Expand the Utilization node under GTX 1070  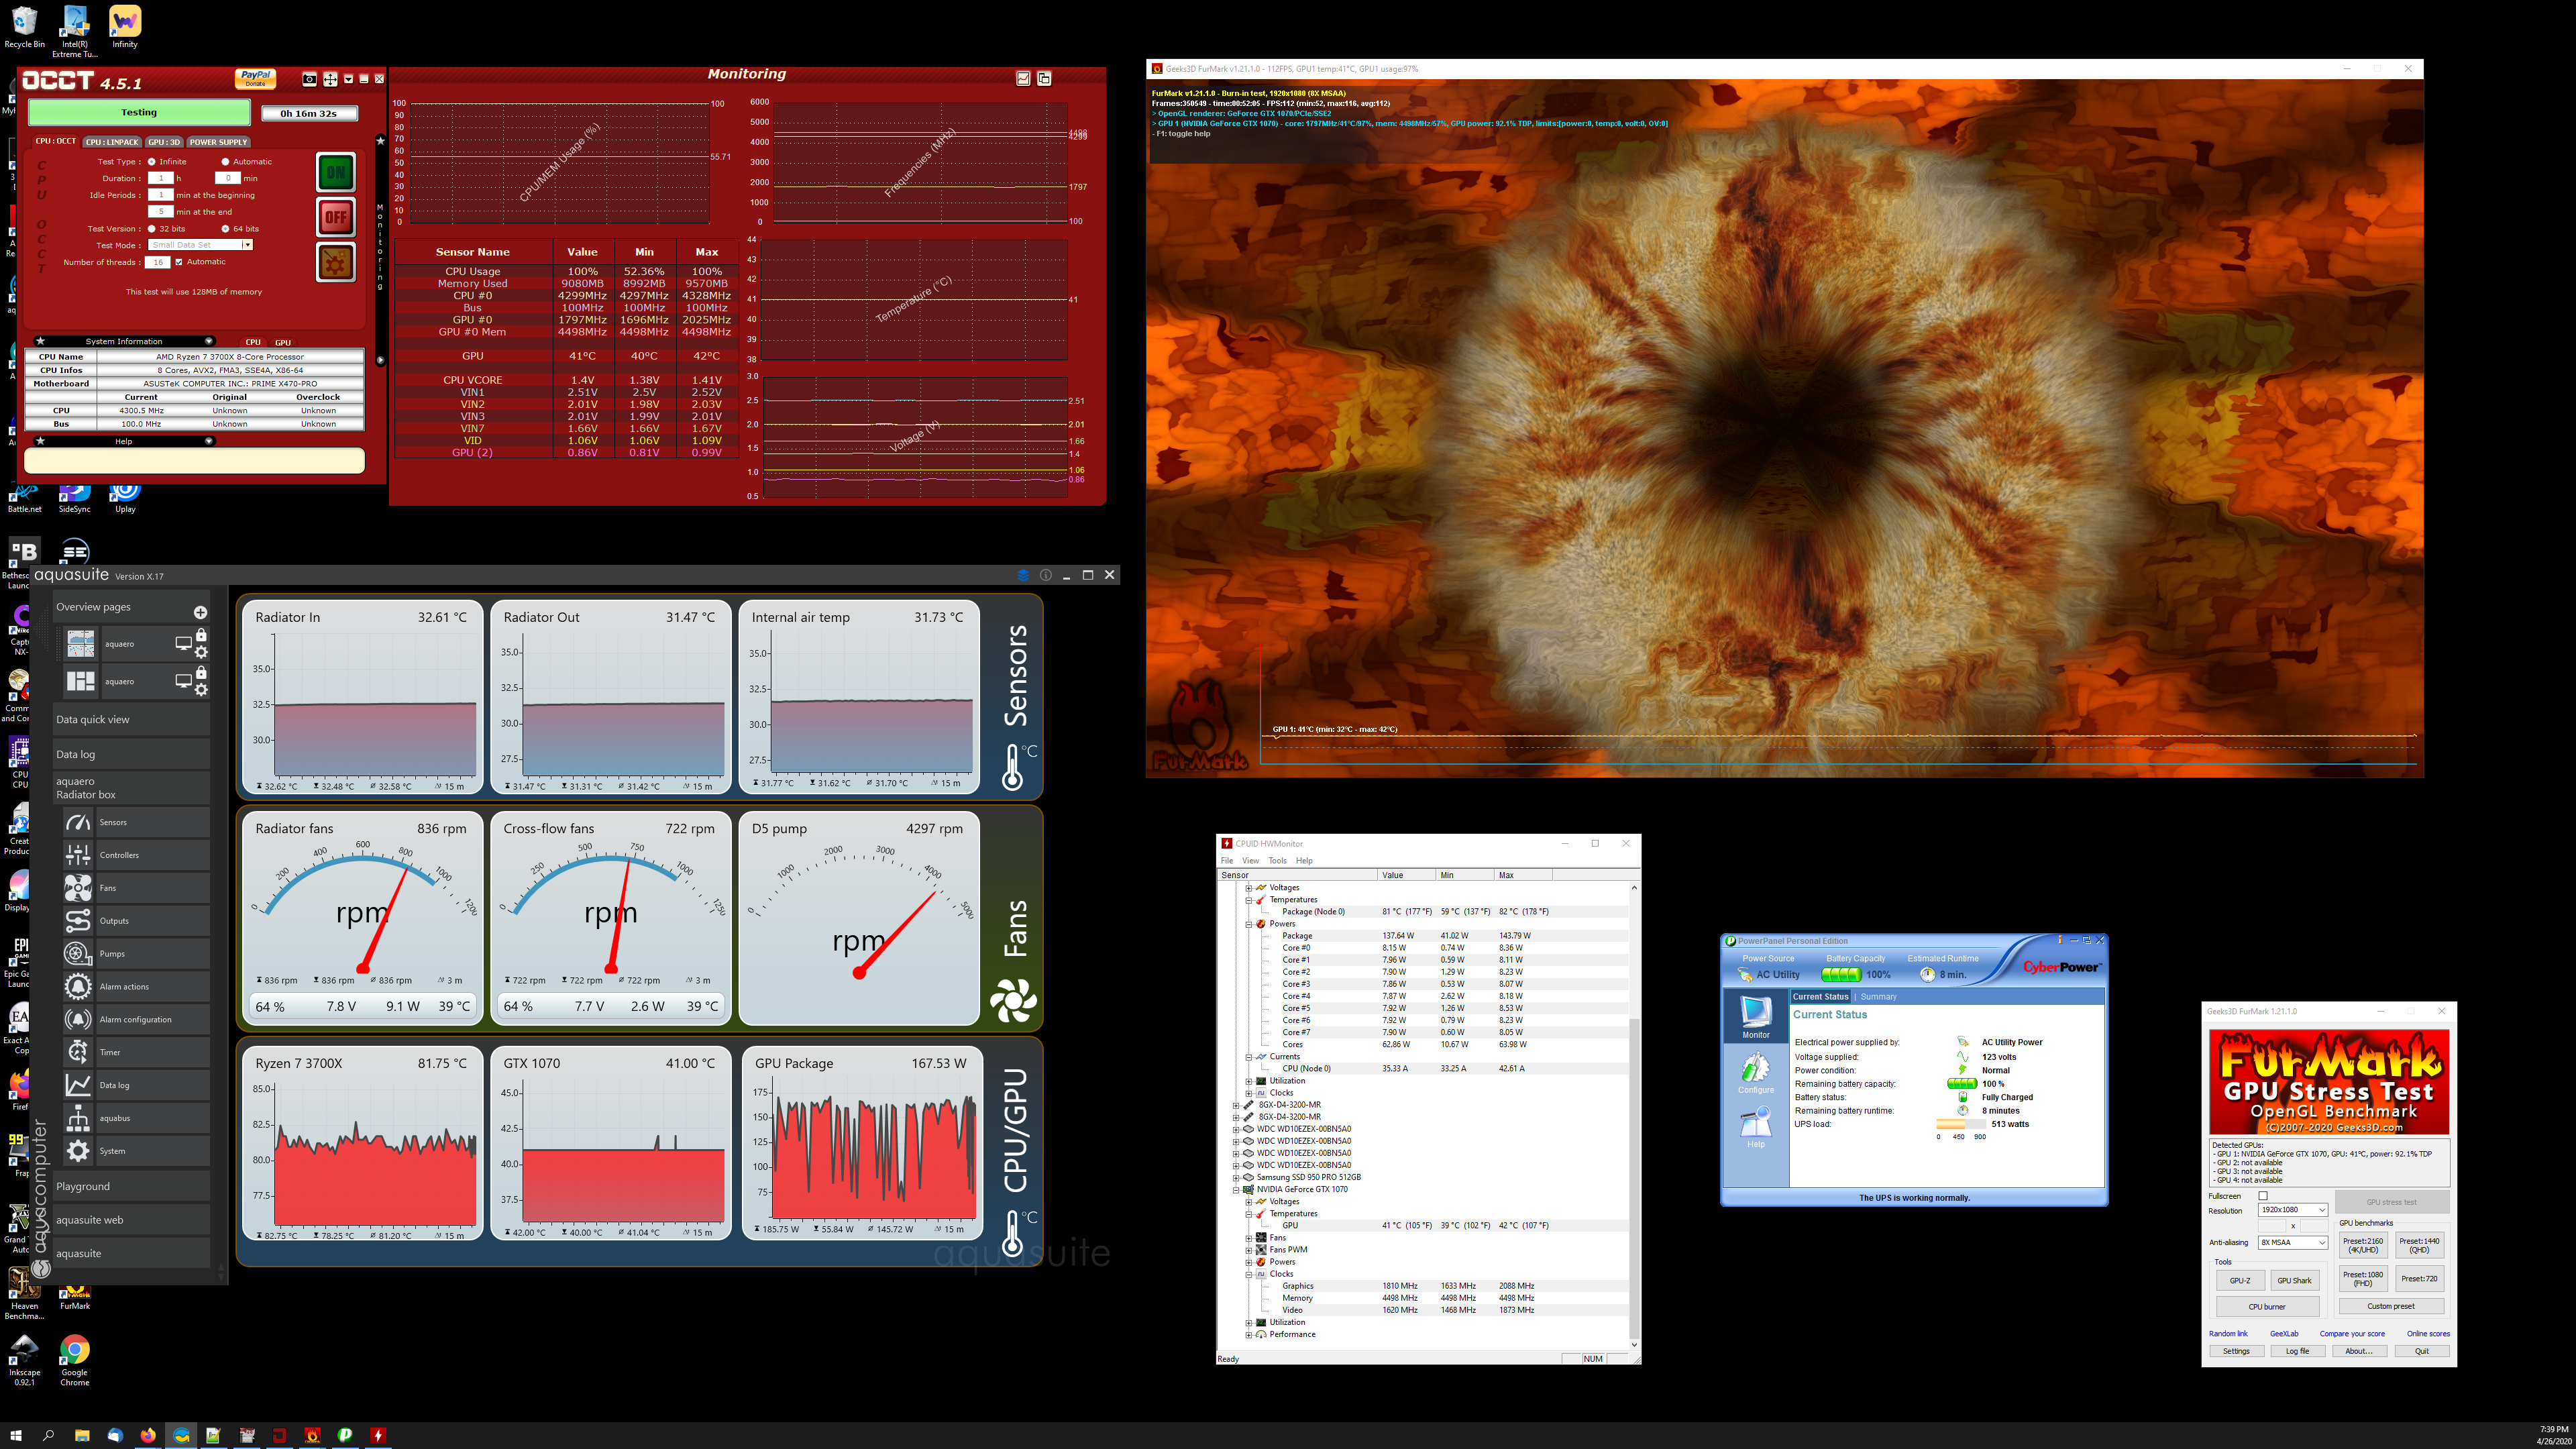[1248, 1322]
